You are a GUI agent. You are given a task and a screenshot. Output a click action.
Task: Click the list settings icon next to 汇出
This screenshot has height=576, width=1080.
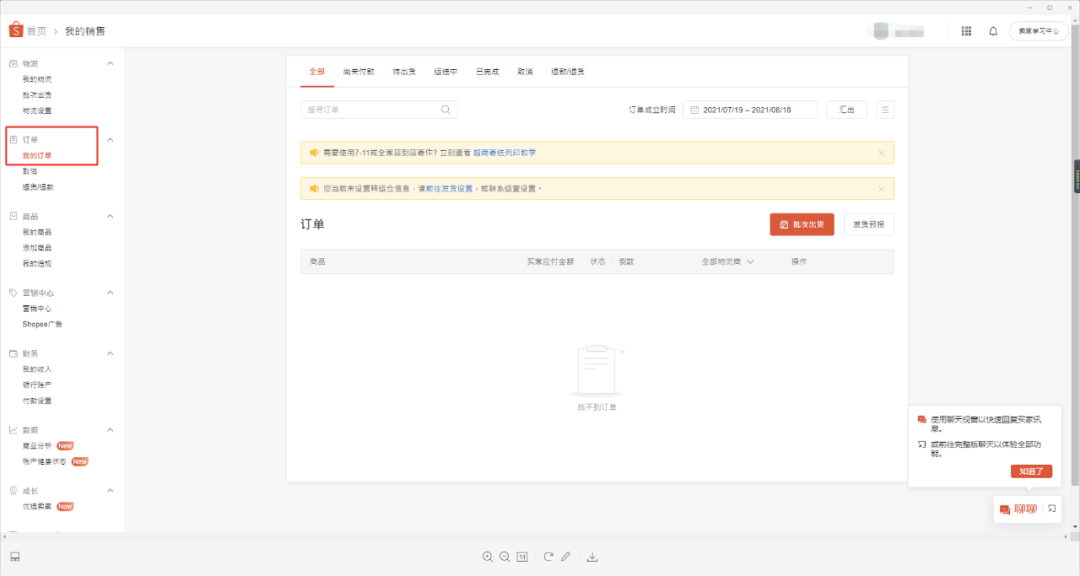point(884,108)
